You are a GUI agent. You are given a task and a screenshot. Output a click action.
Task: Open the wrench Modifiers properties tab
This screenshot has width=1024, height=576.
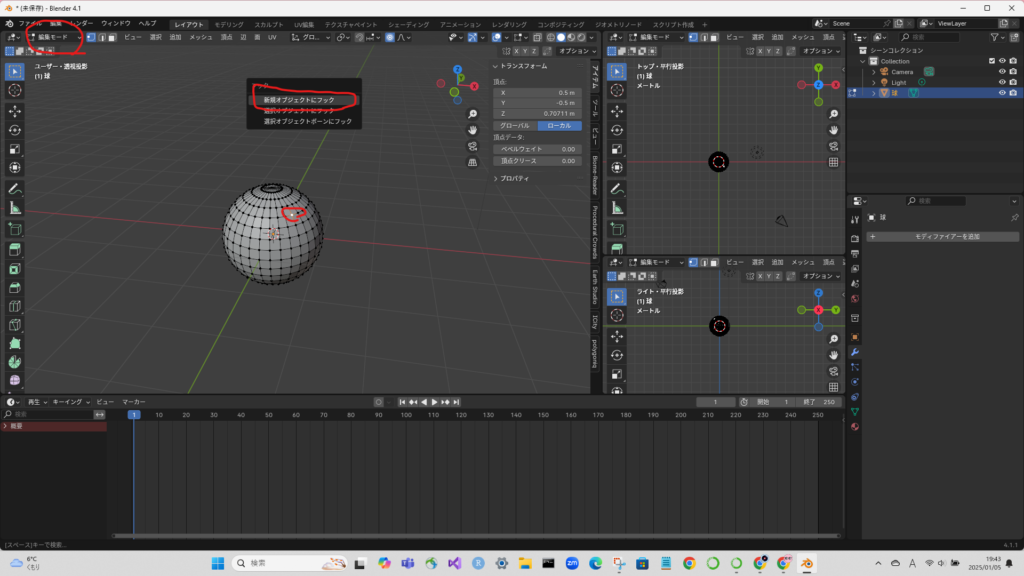click(x=855, y=353)
